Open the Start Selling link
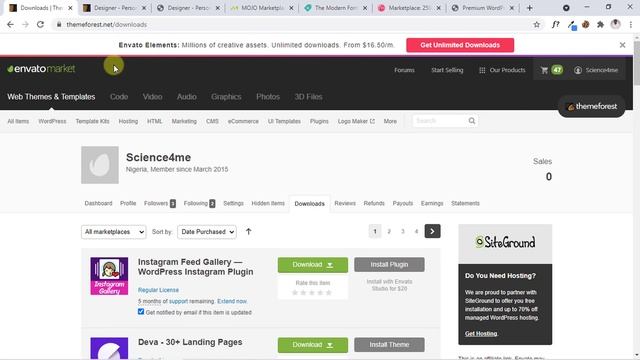Image resolution: width=640 pixels, height=360 pixels. point(447,70)
